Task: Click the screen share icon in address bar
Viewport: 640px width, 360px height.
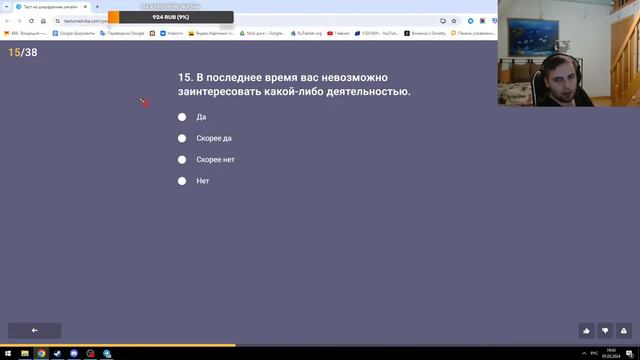Action: pyautogui.click(x=443, y=21)
